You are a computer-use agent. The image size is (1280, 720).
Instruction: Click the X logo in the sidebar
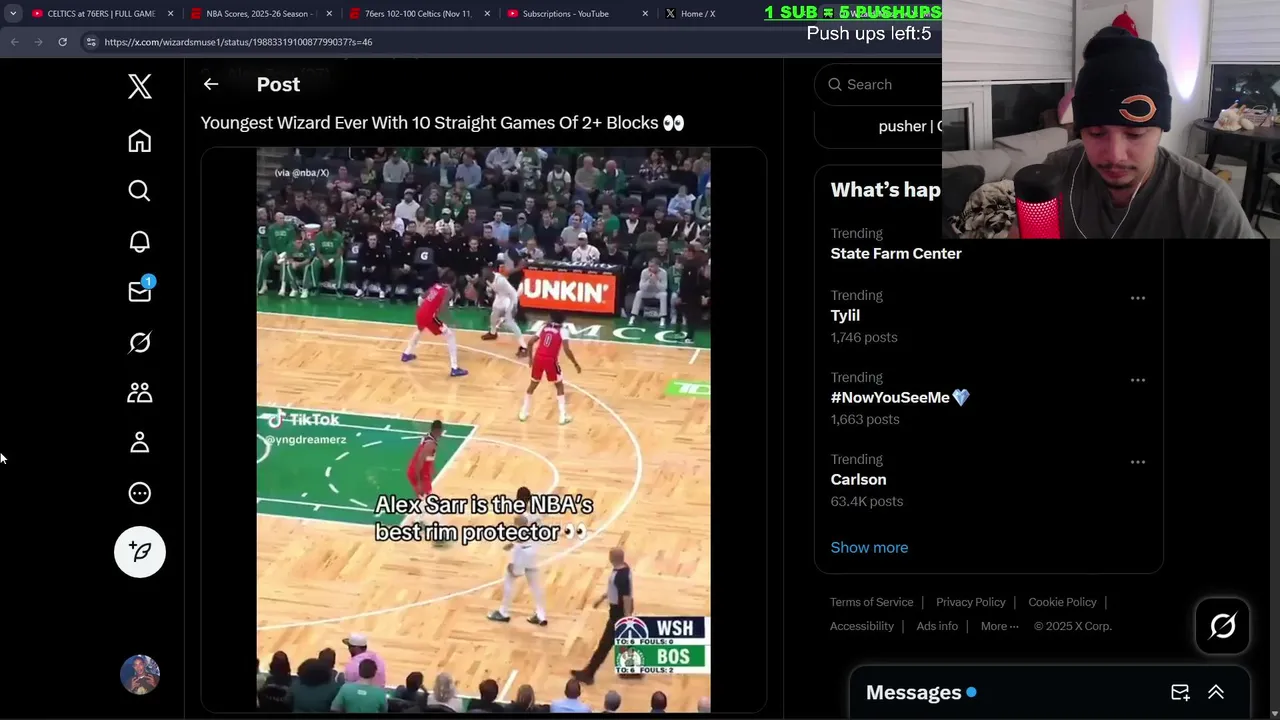140,86
